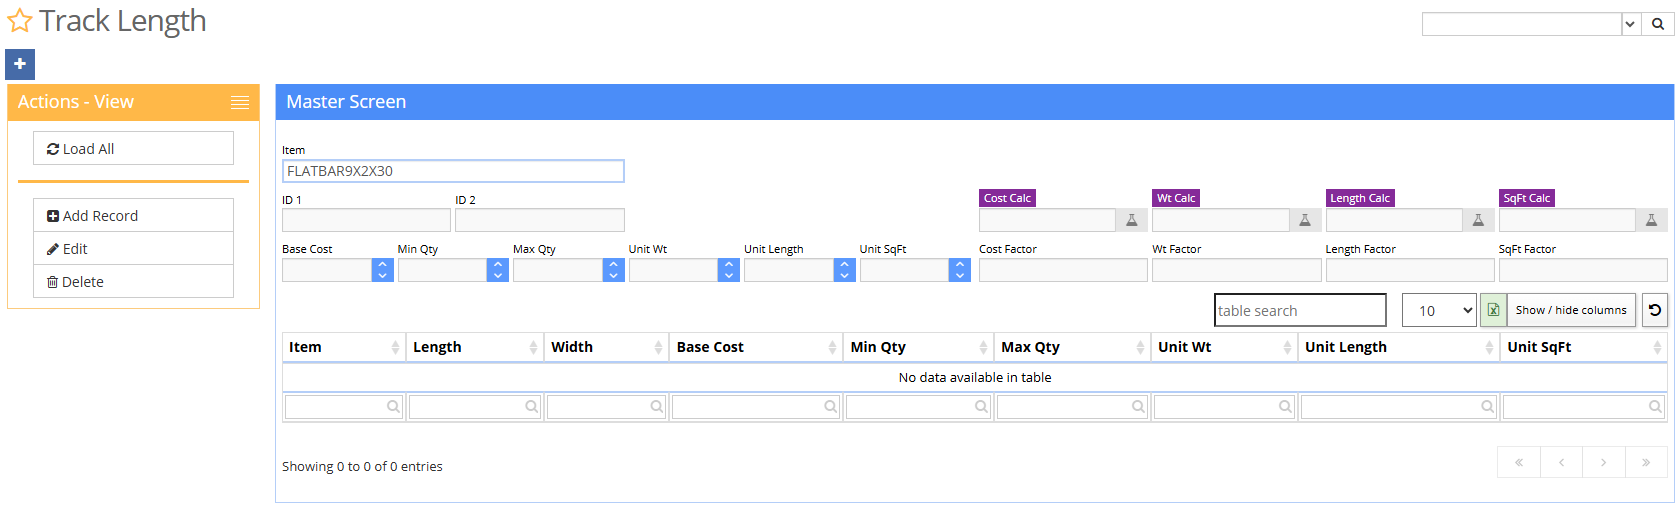Image resolution: width=1678 pixels, height=507 pixels.
Task: Click the table search box
Action: (x=1300, y=310)
